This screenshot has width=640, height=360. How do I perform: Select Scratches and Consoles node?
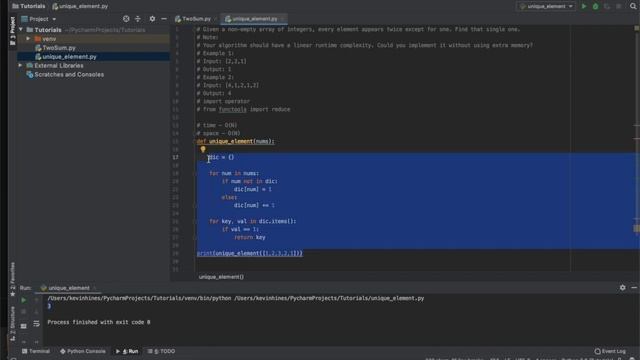point(69,74)
